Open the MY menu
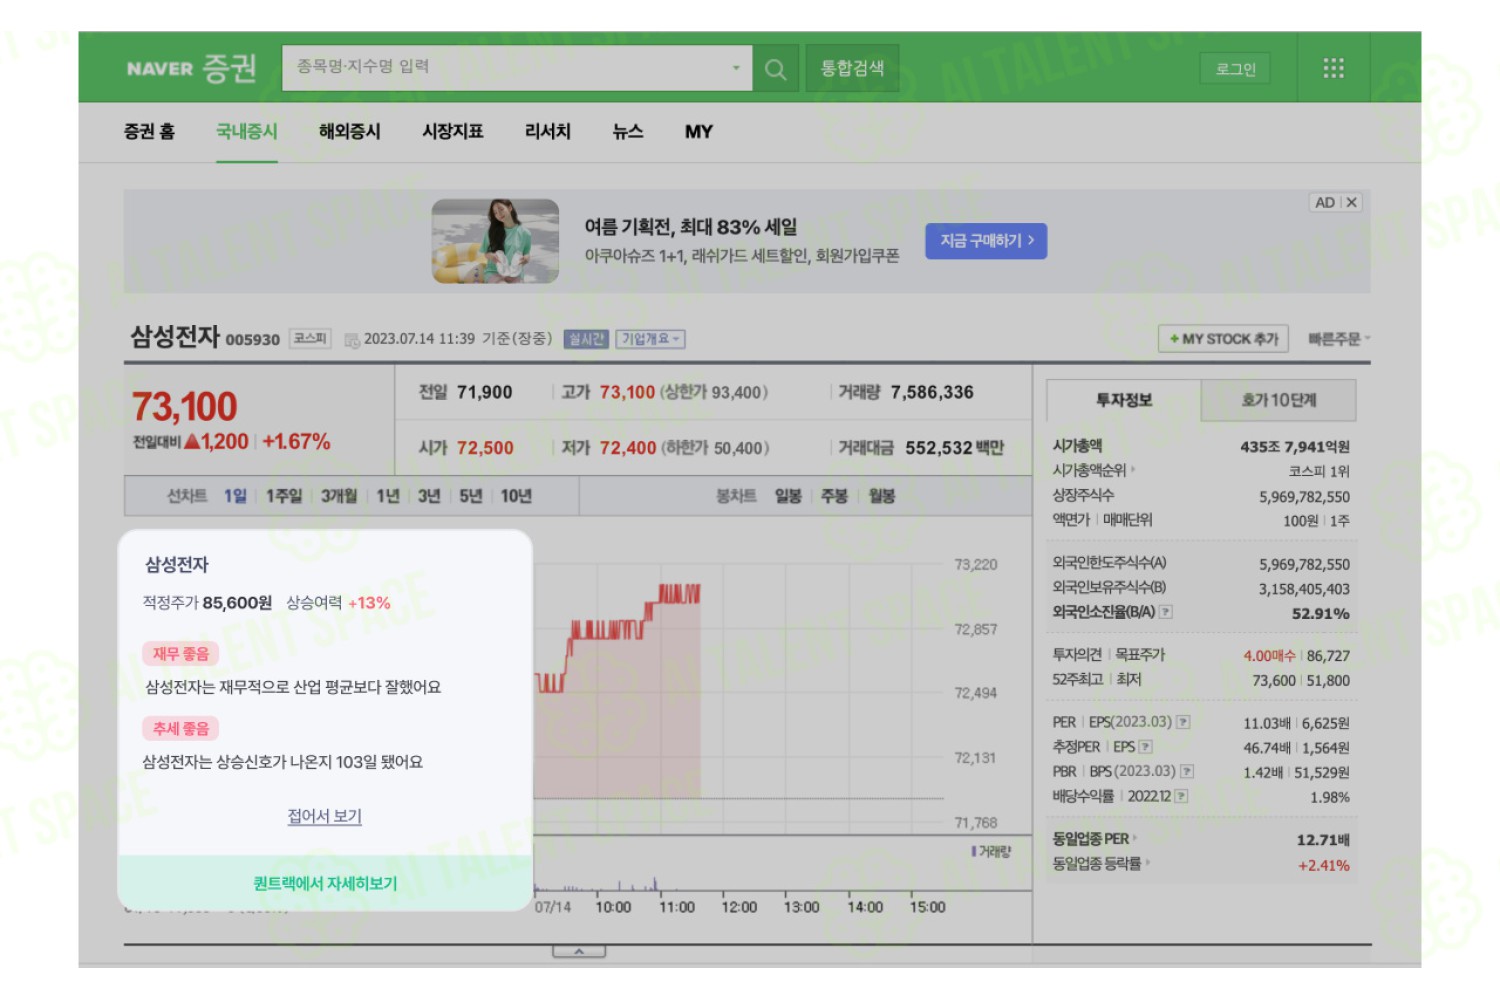This screenshot has height=1000, width=1500. pos(699,131)
